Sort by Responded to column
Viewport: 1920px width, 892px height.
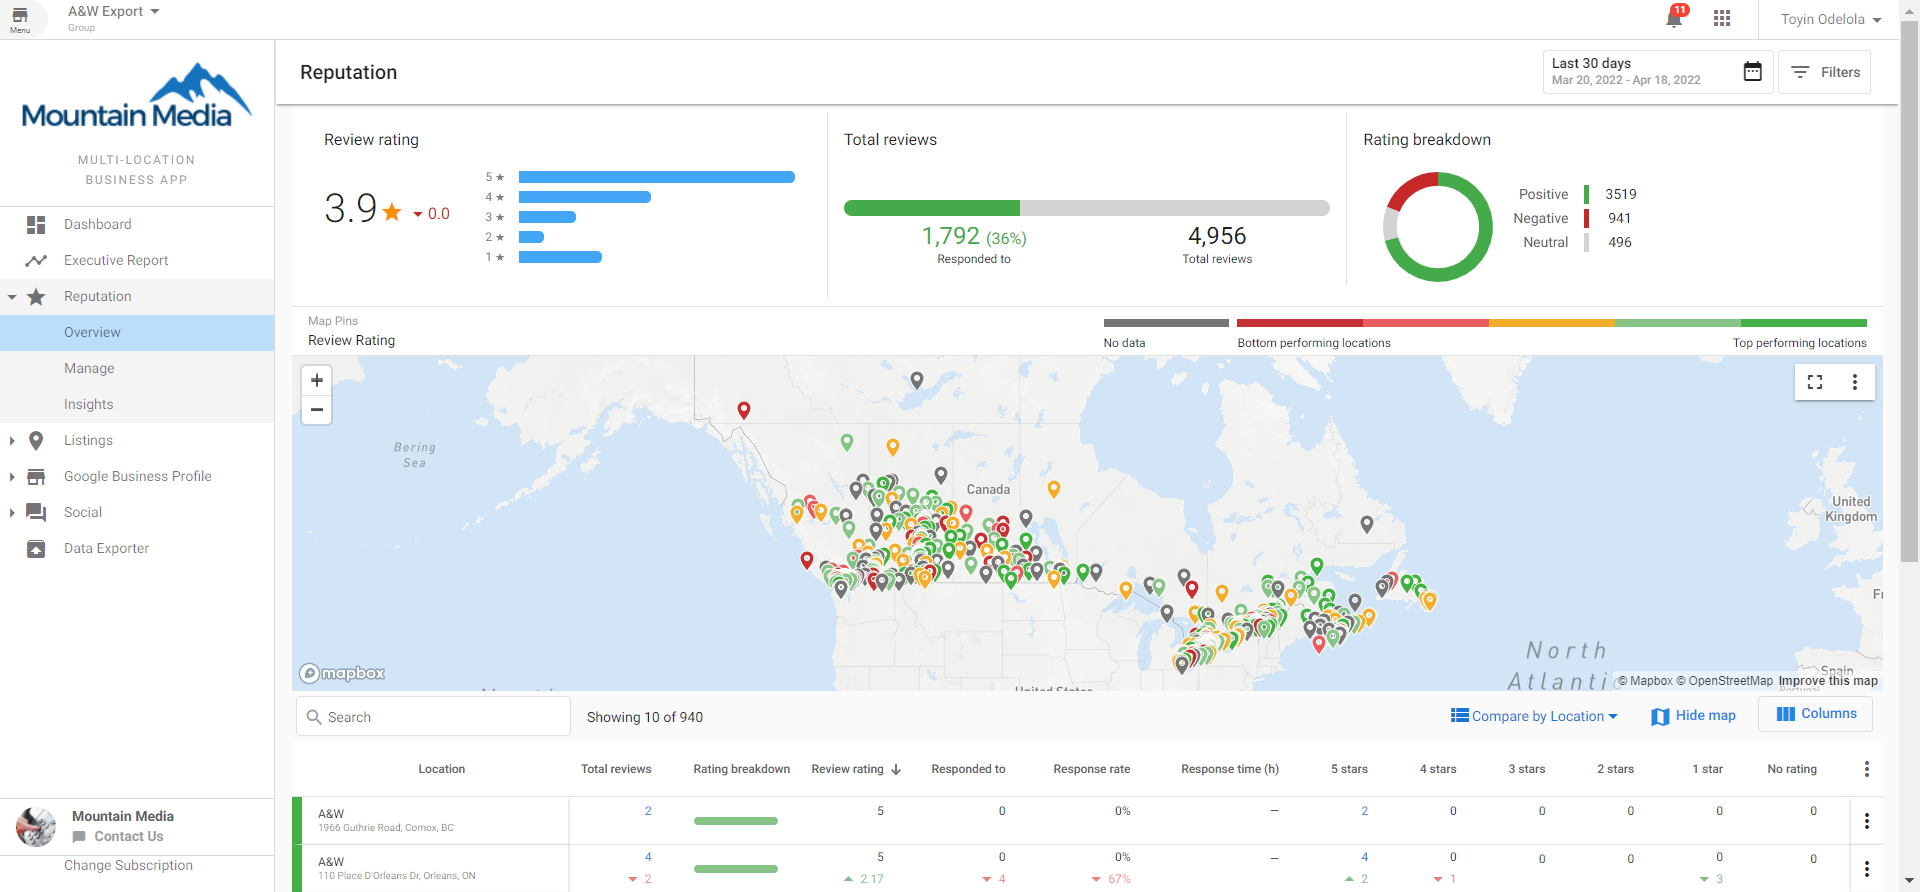[968, 769]
